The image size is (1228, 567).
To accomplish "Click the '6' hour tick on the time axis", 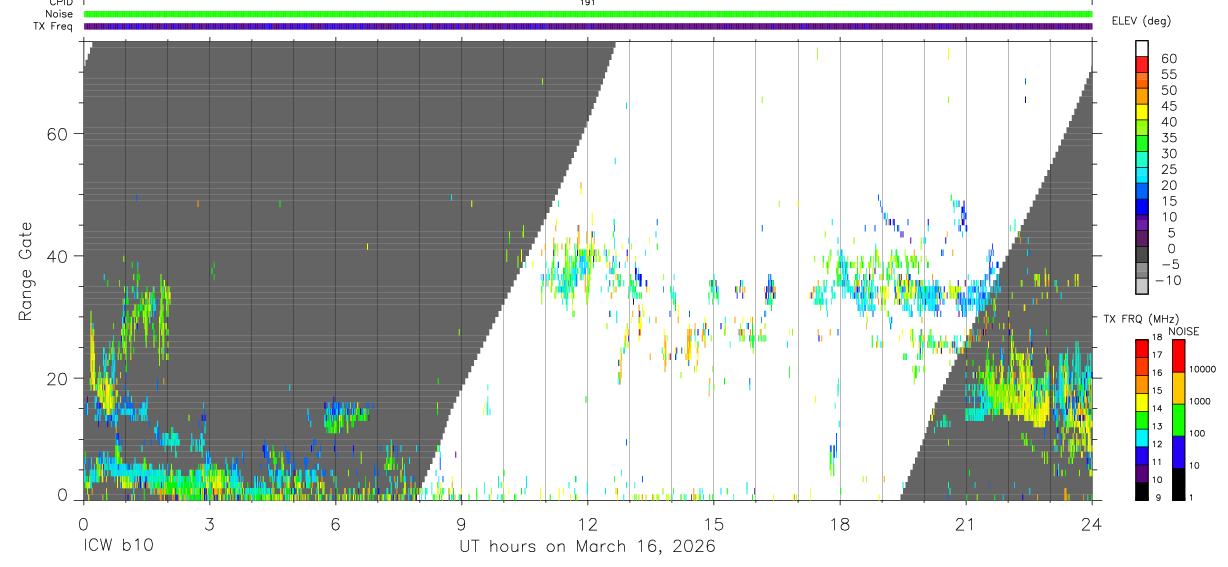I will pos(335,523).
